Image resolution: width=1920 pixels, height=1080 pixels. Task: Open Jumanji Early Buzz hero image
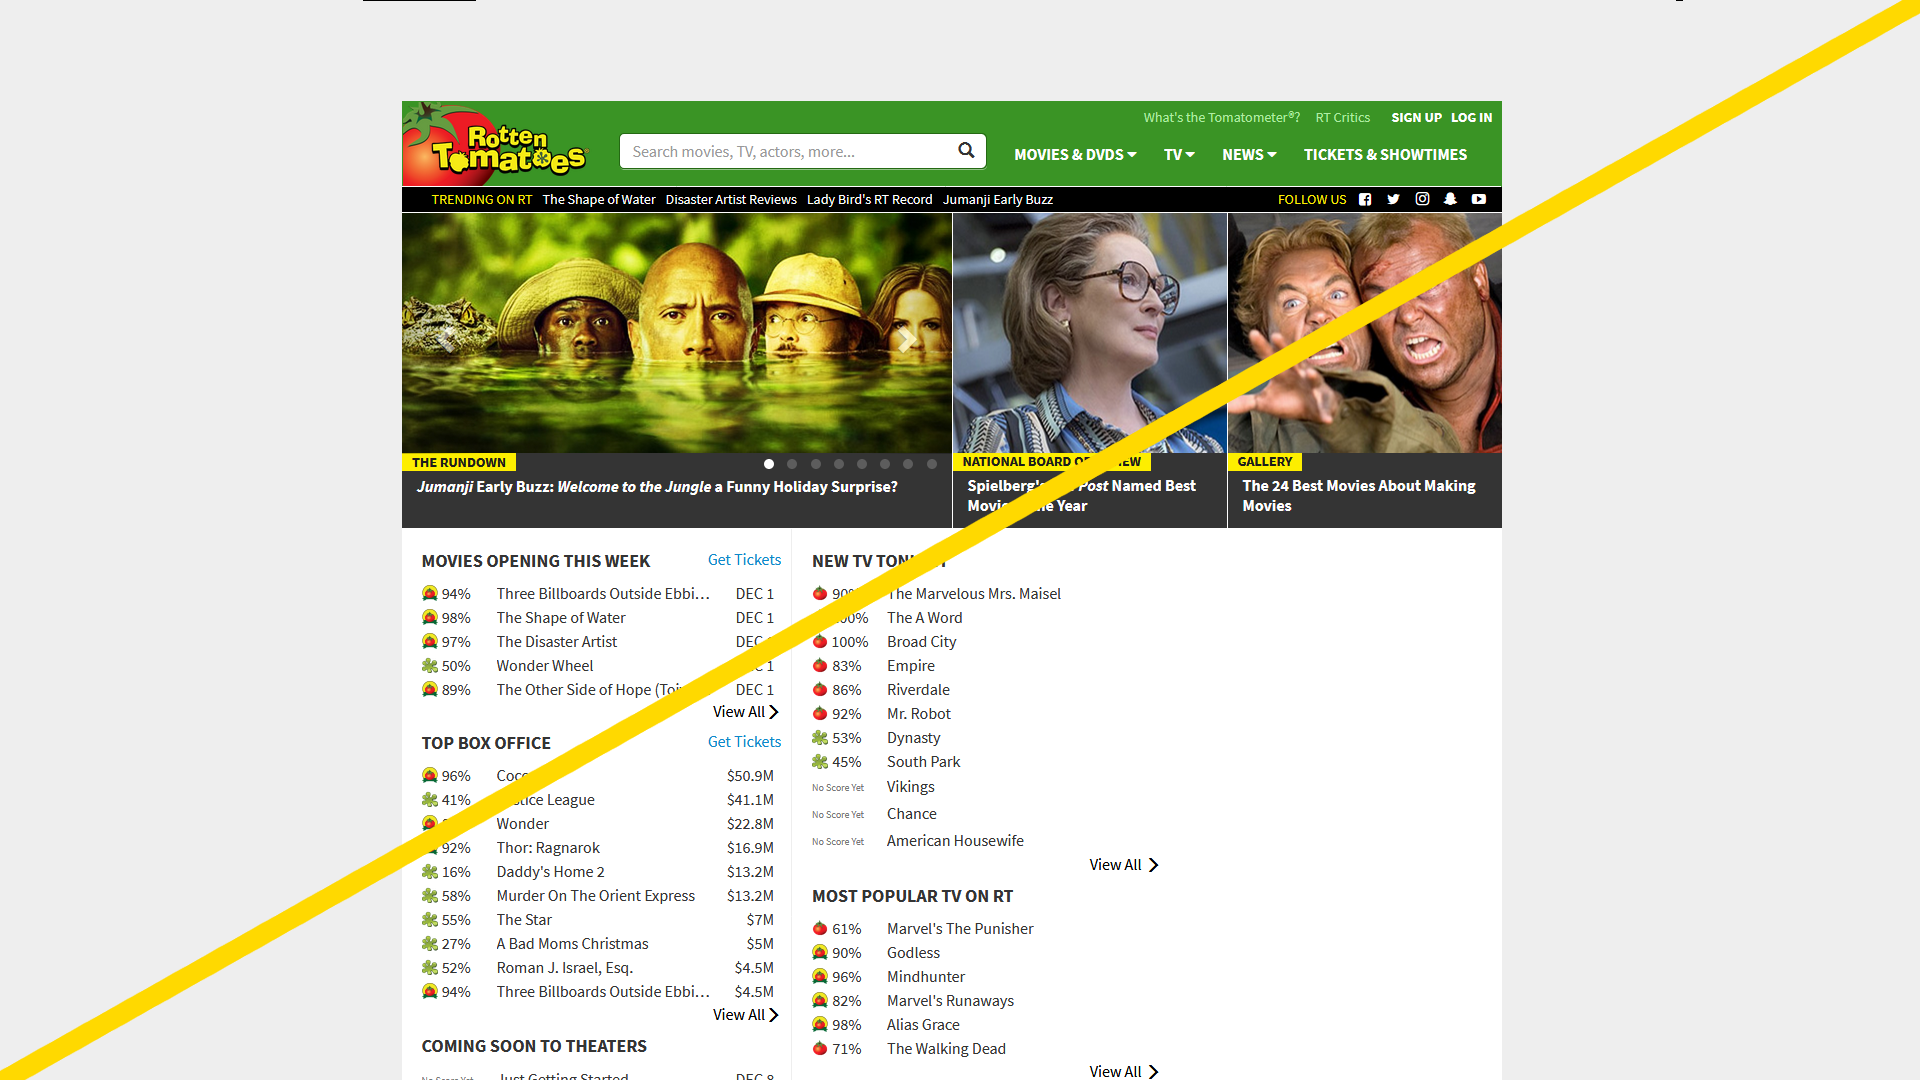tap(677, 332)
